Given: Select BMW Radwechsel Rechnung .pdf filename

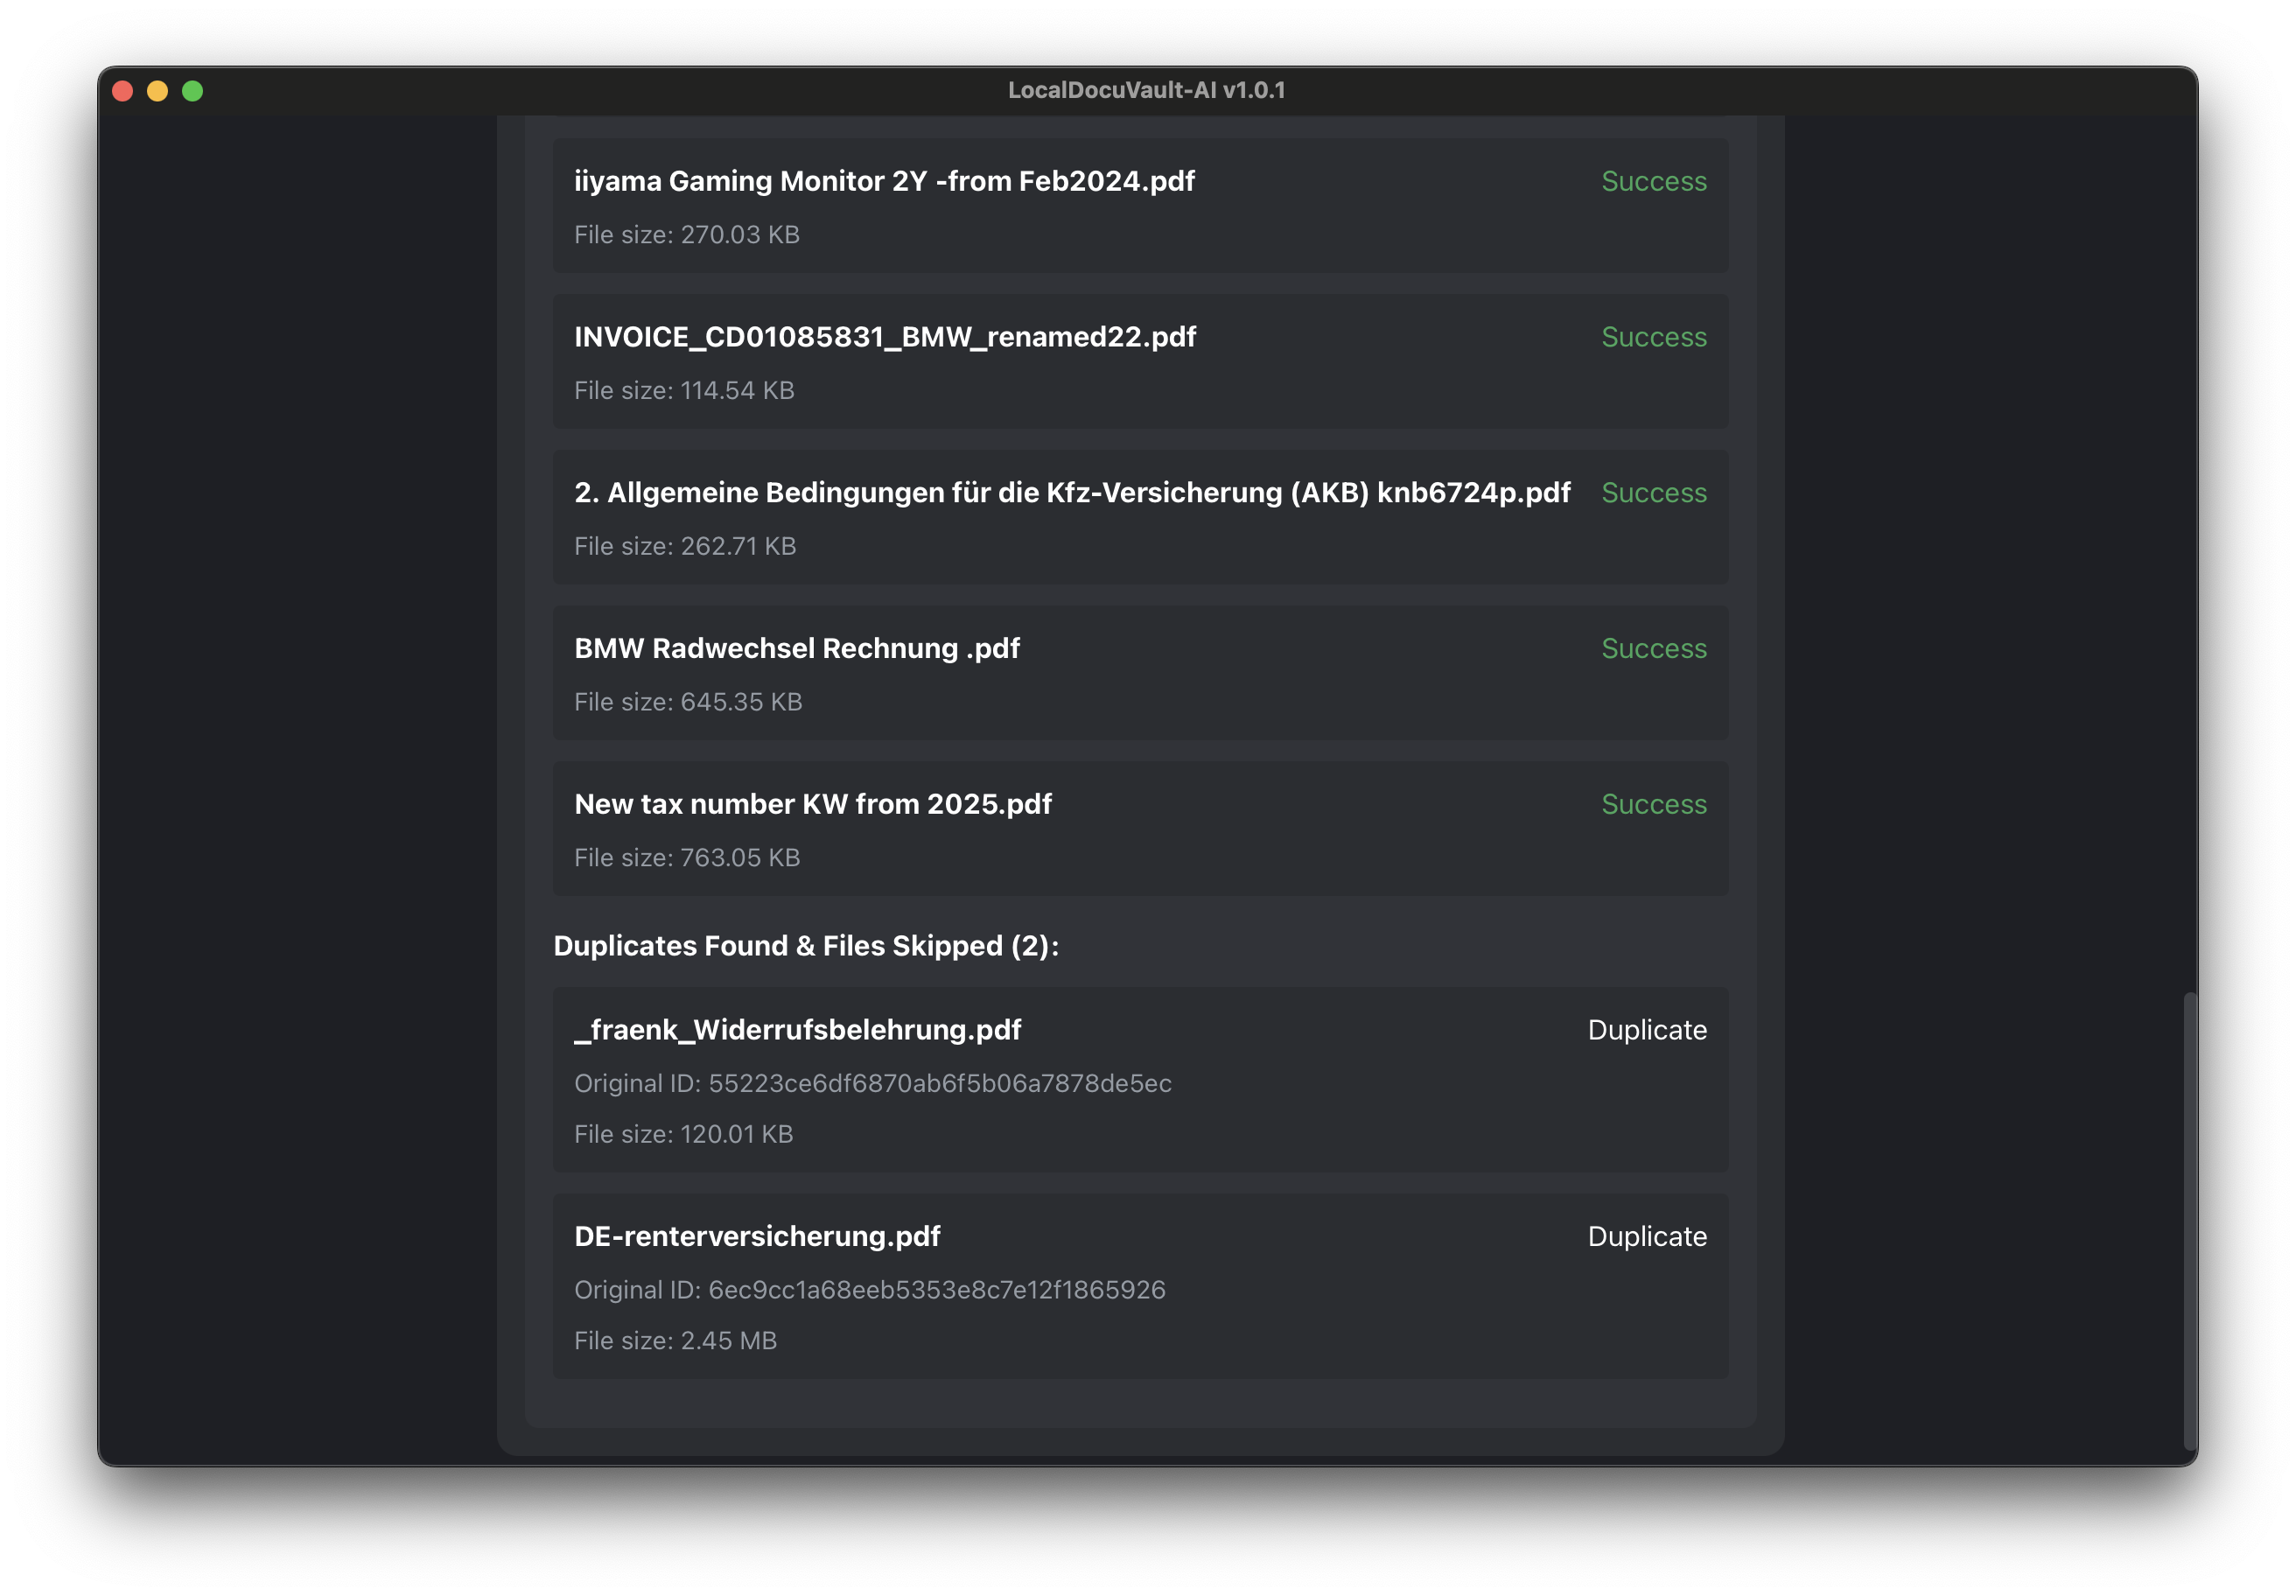Looking at the screenshot, I should (797, 648).
